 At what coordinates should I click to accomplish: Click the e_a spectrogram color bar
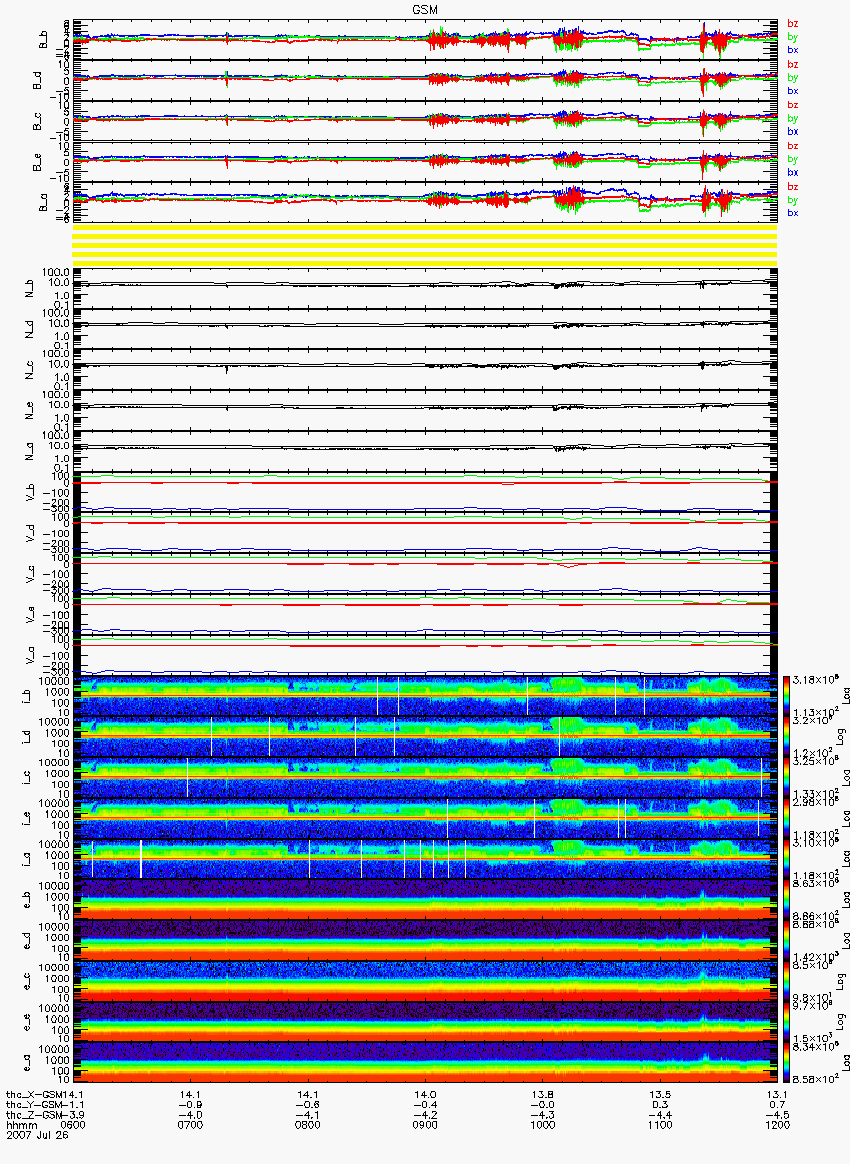coord(784,1062)
